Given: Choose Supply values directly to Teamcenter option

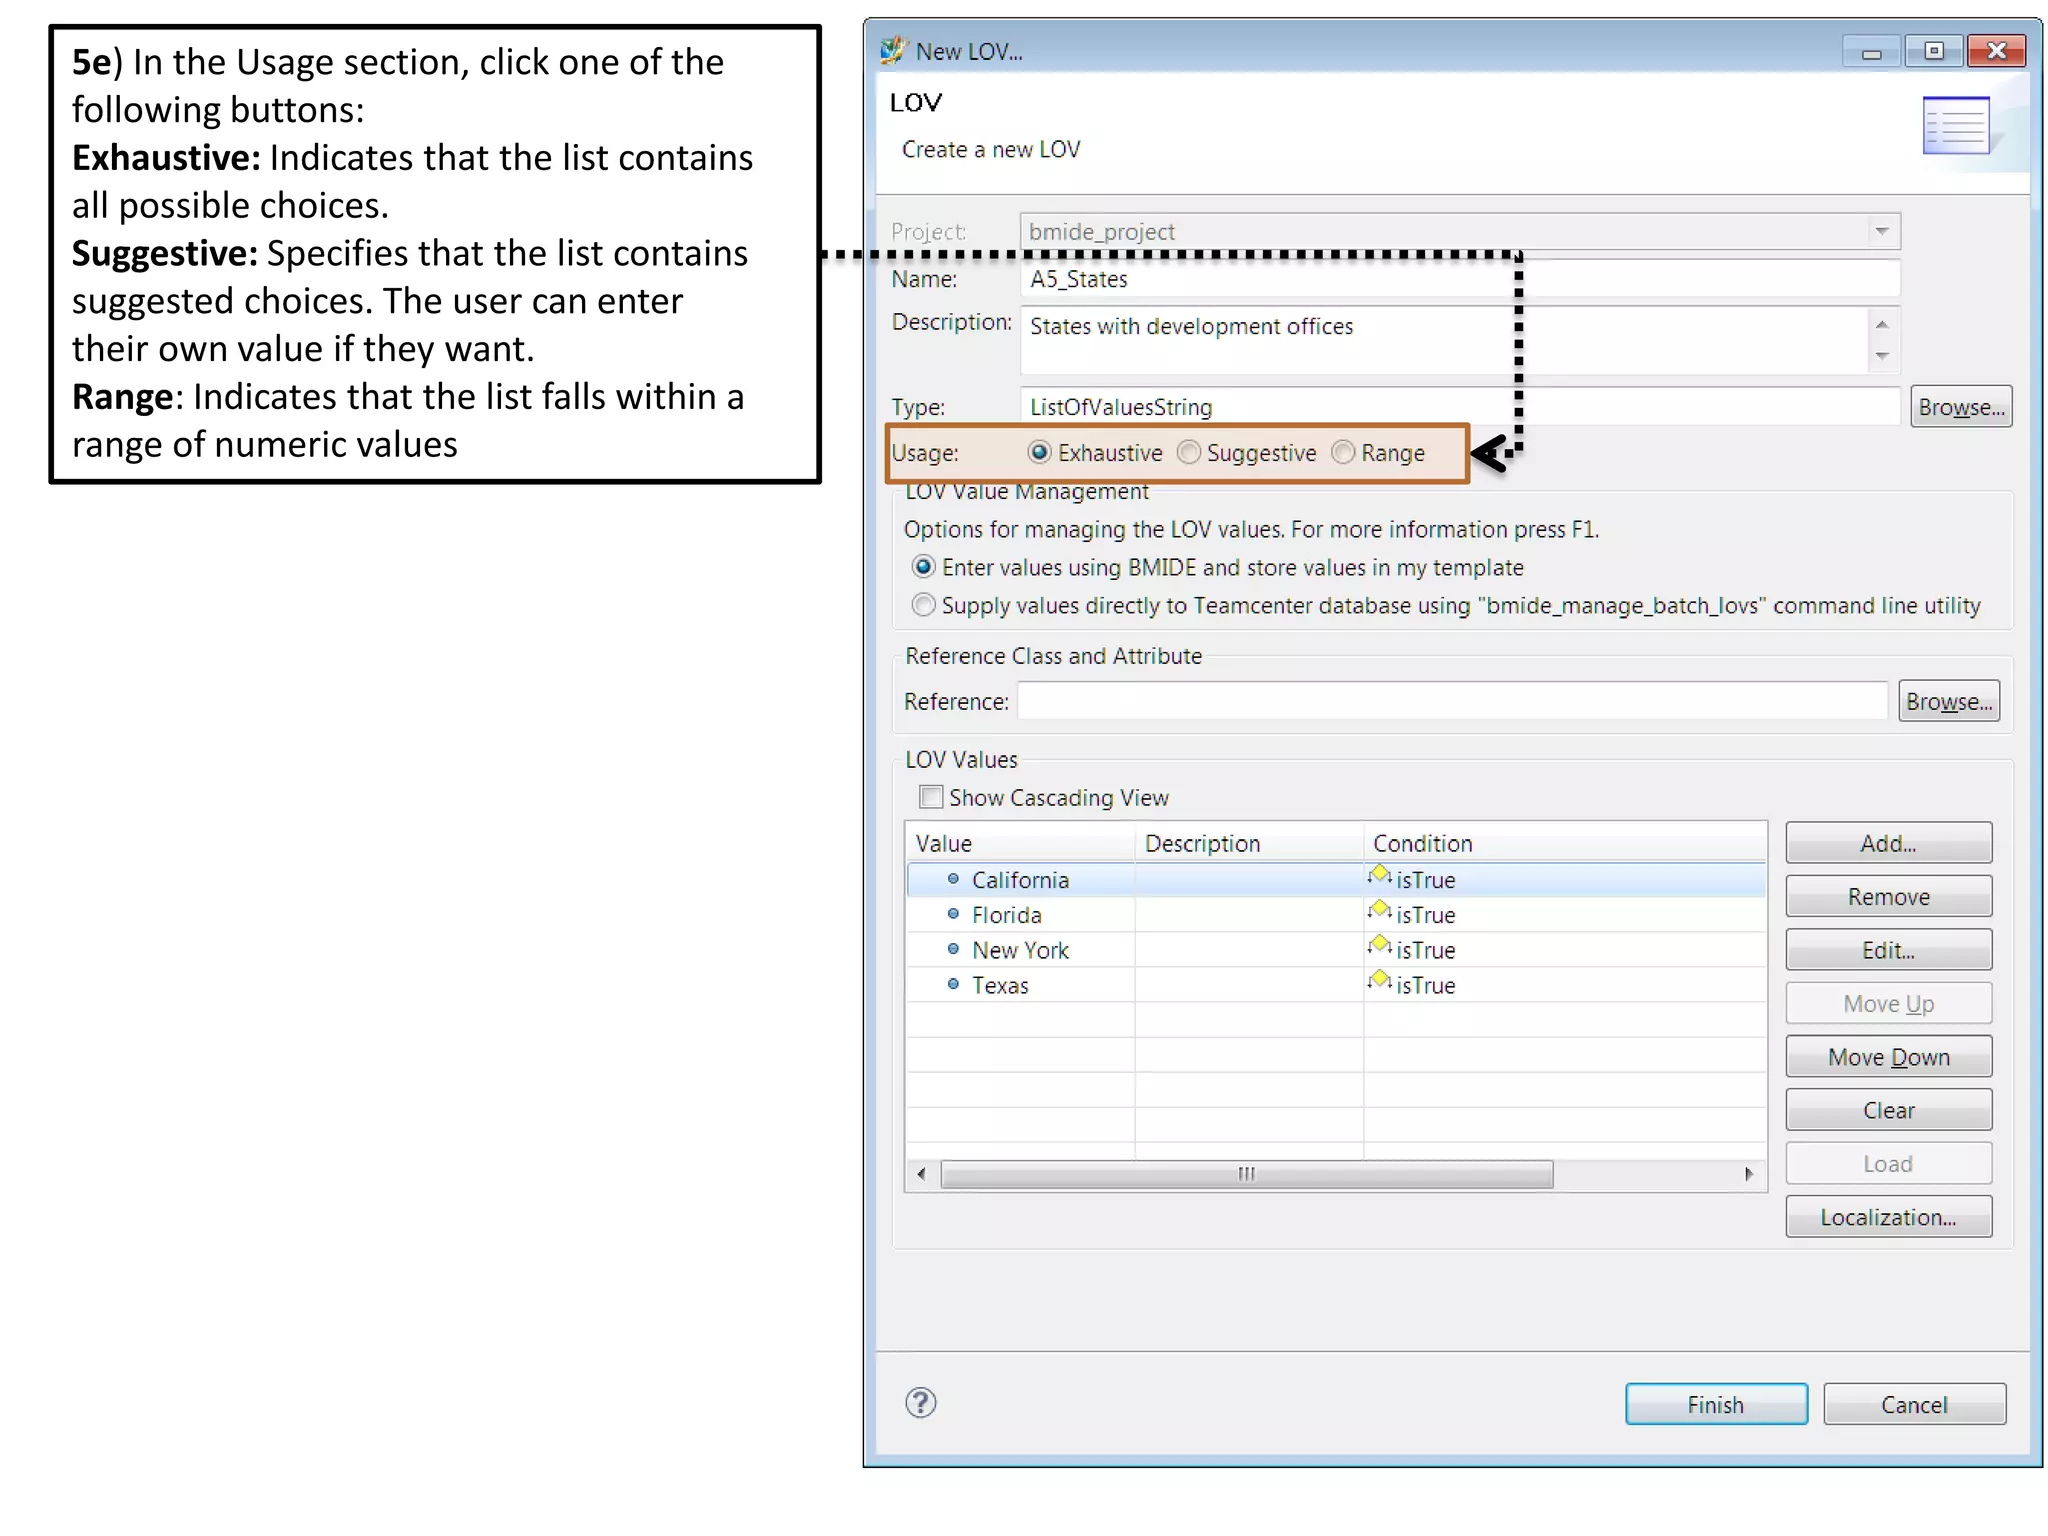Looking at the screenshot, I should (924, 606).
